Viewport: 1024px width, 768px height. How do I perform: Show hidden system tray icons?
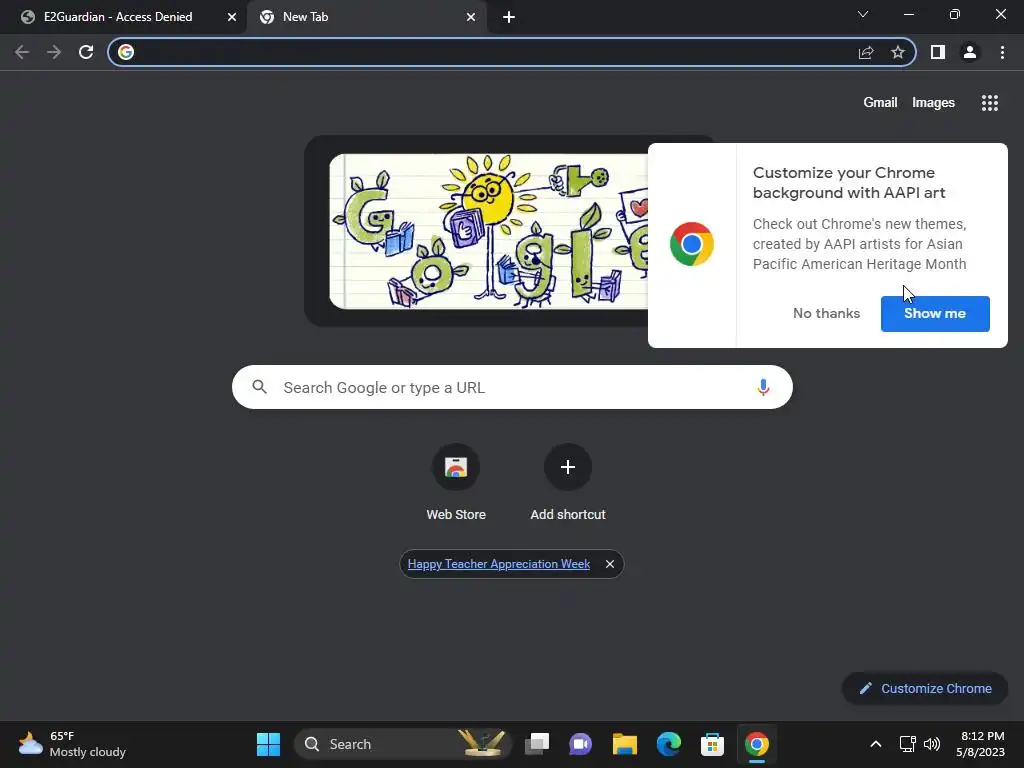click(876, 744)
